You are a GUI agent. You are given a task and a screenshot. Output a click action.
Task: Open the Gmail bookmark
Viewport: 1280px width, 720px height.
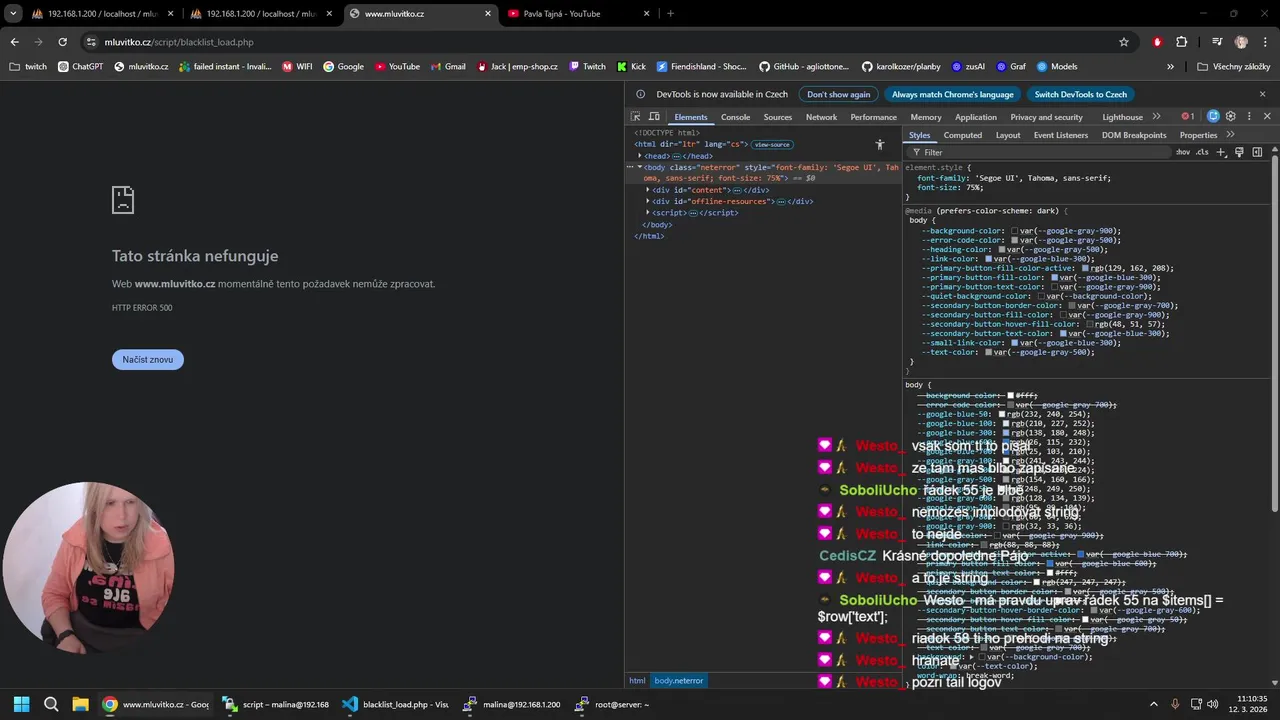448,67
